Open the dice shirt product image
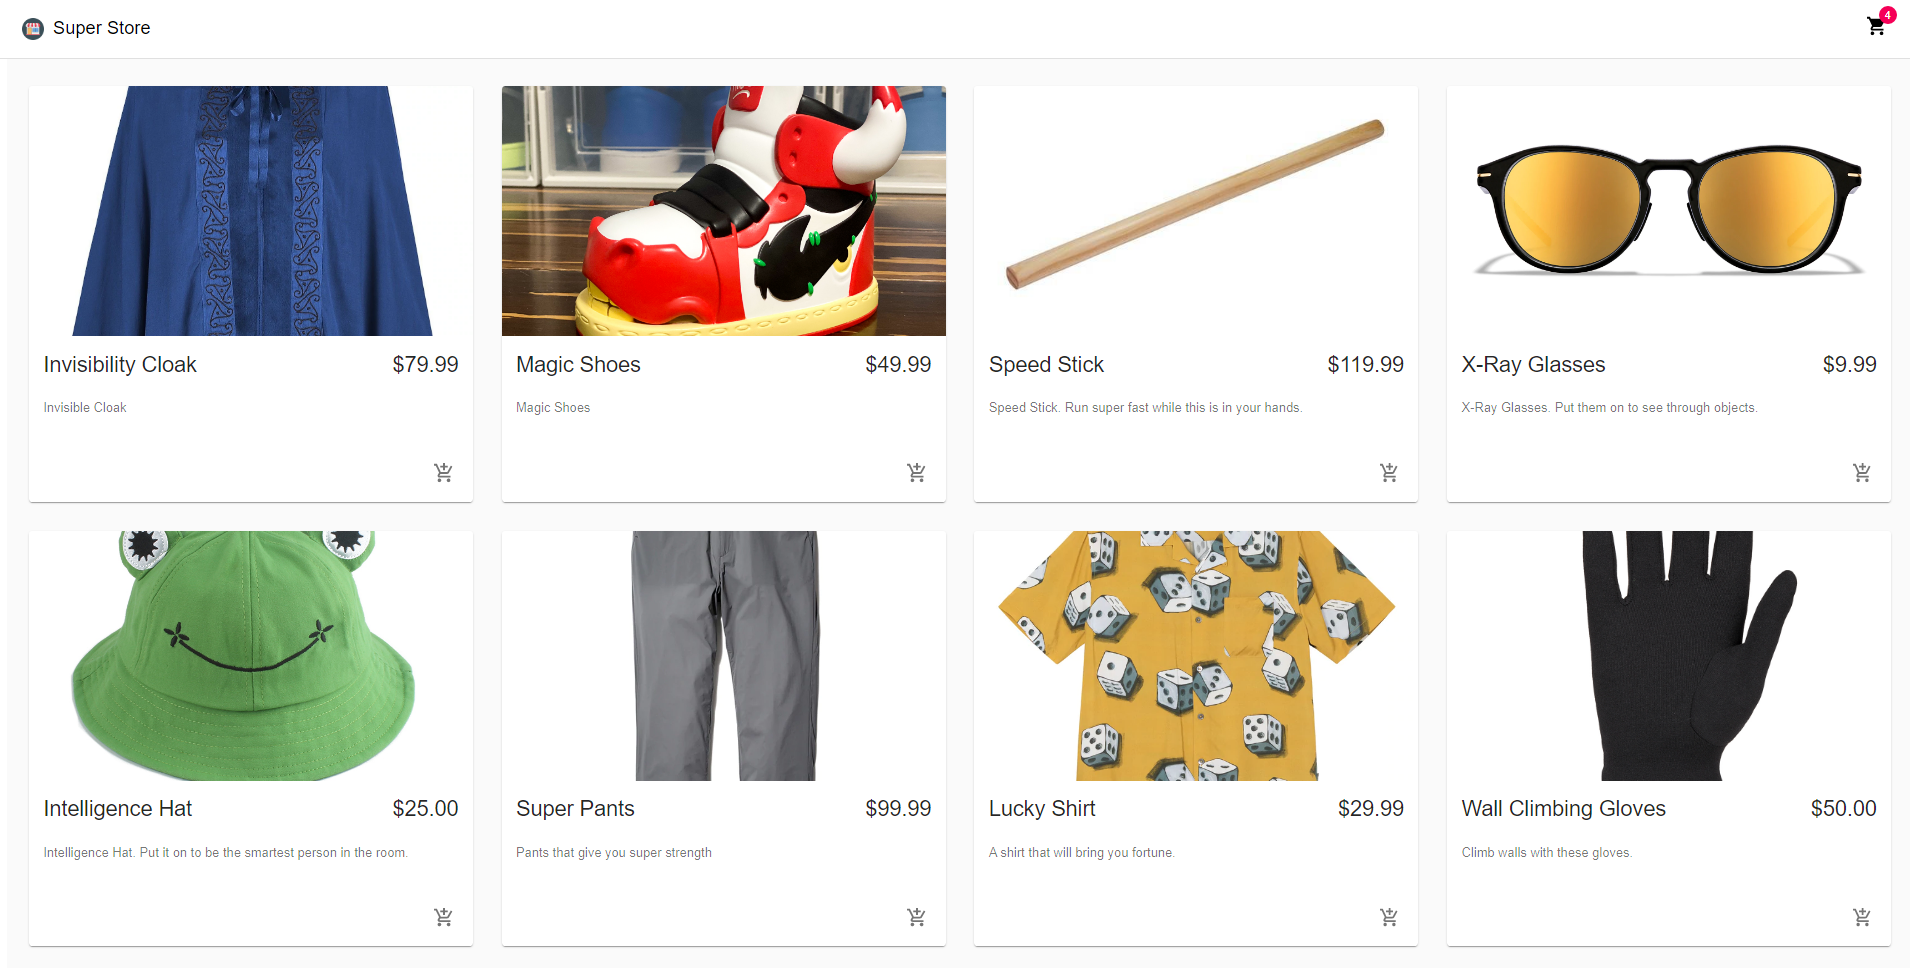The width and height of the screenshot is (1910, 977). [1196, 656]
